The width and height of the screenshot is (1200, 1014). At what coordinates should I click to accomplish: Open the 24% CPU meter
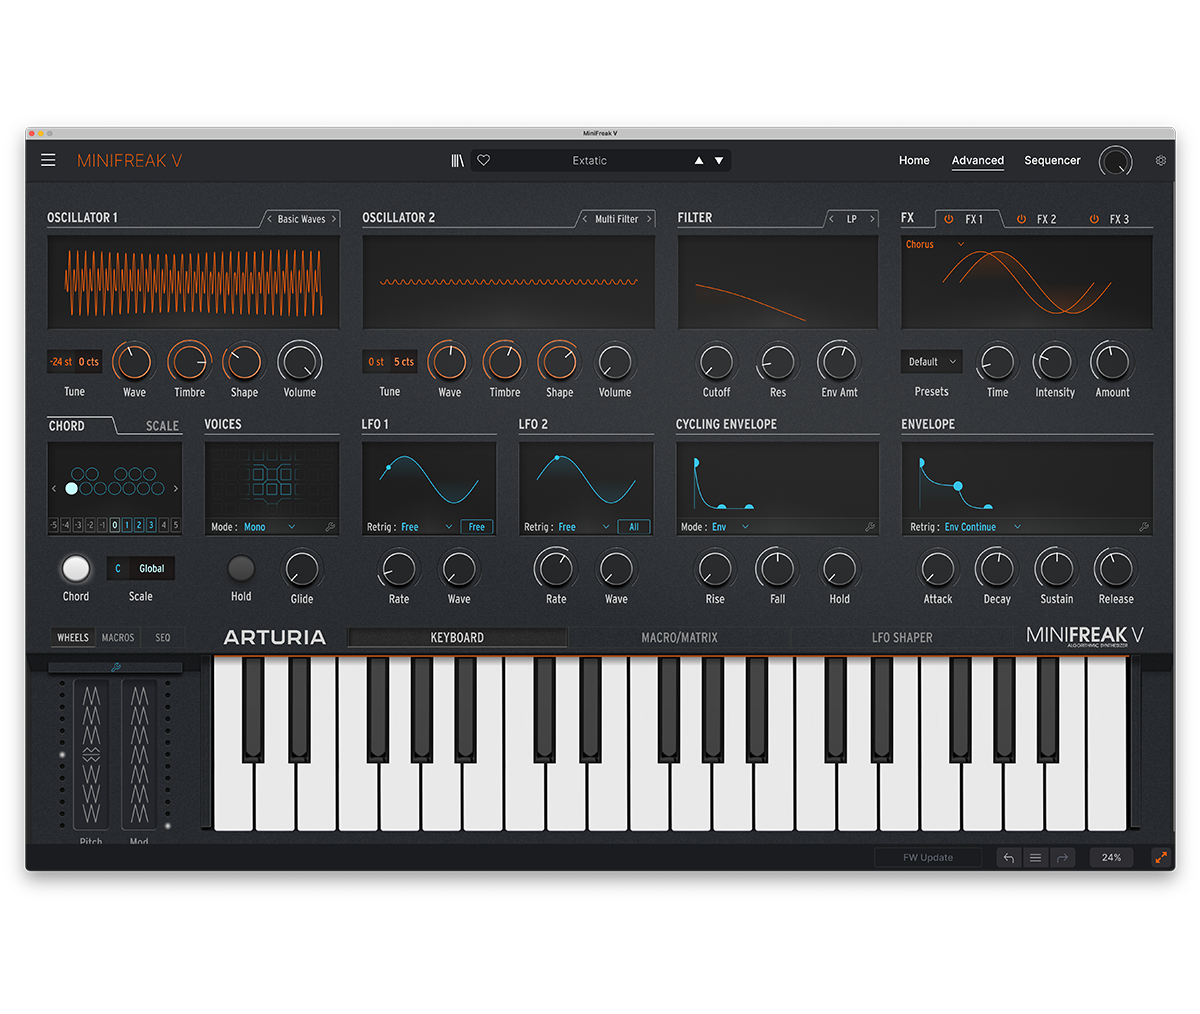point(1111,857)
